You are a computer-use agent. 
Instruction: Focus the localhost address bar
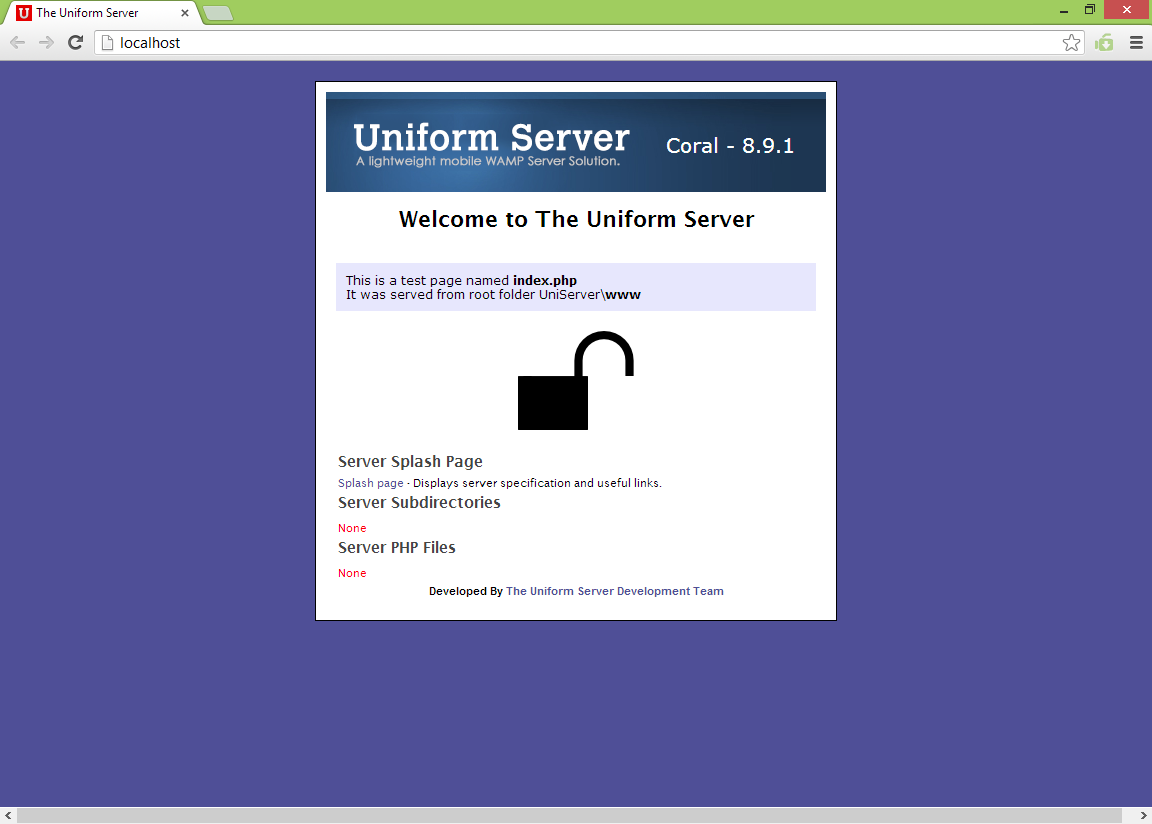[x=588, y=43]
